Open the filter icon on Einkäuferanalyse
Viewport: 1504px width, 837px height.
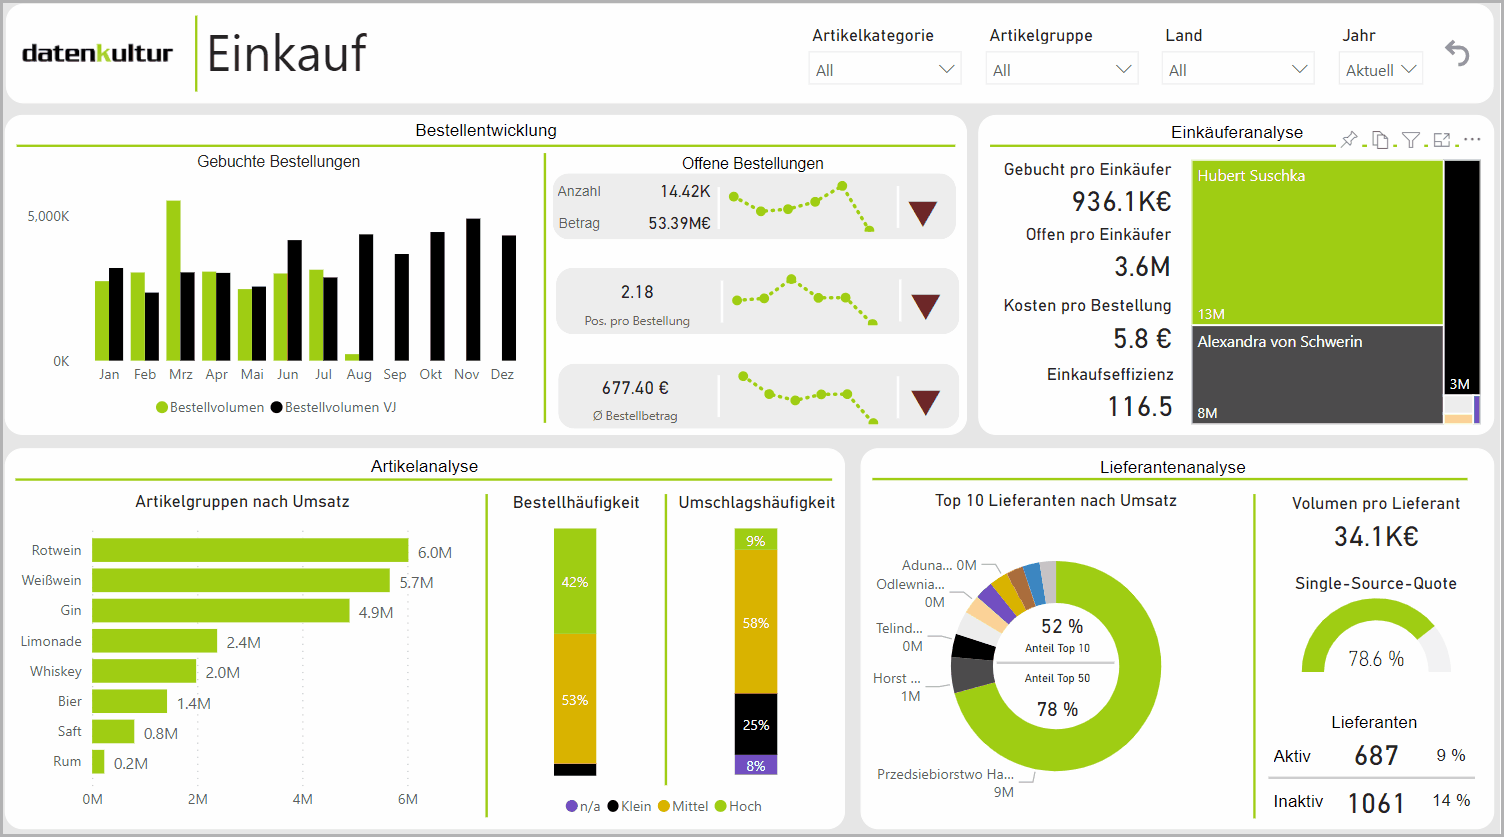1411,140
